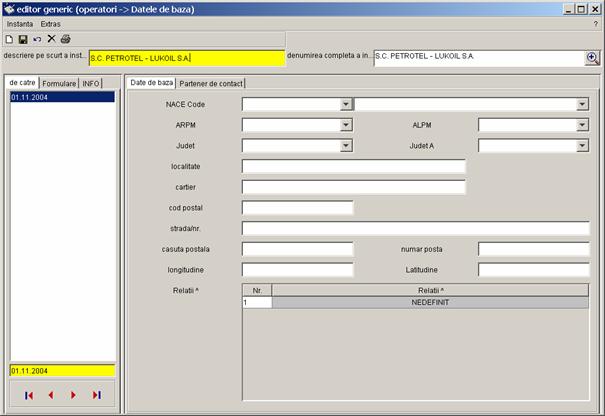Click the New record icon in toolbar
The image size is (605, 416).
tap(9, 39)
